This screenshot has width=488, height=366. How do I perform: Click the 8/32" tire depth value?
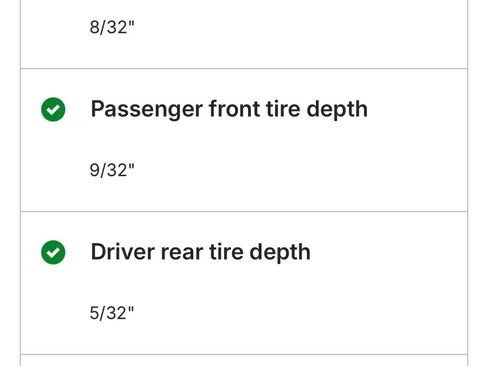pyautogui.click(x=112, y=27)
